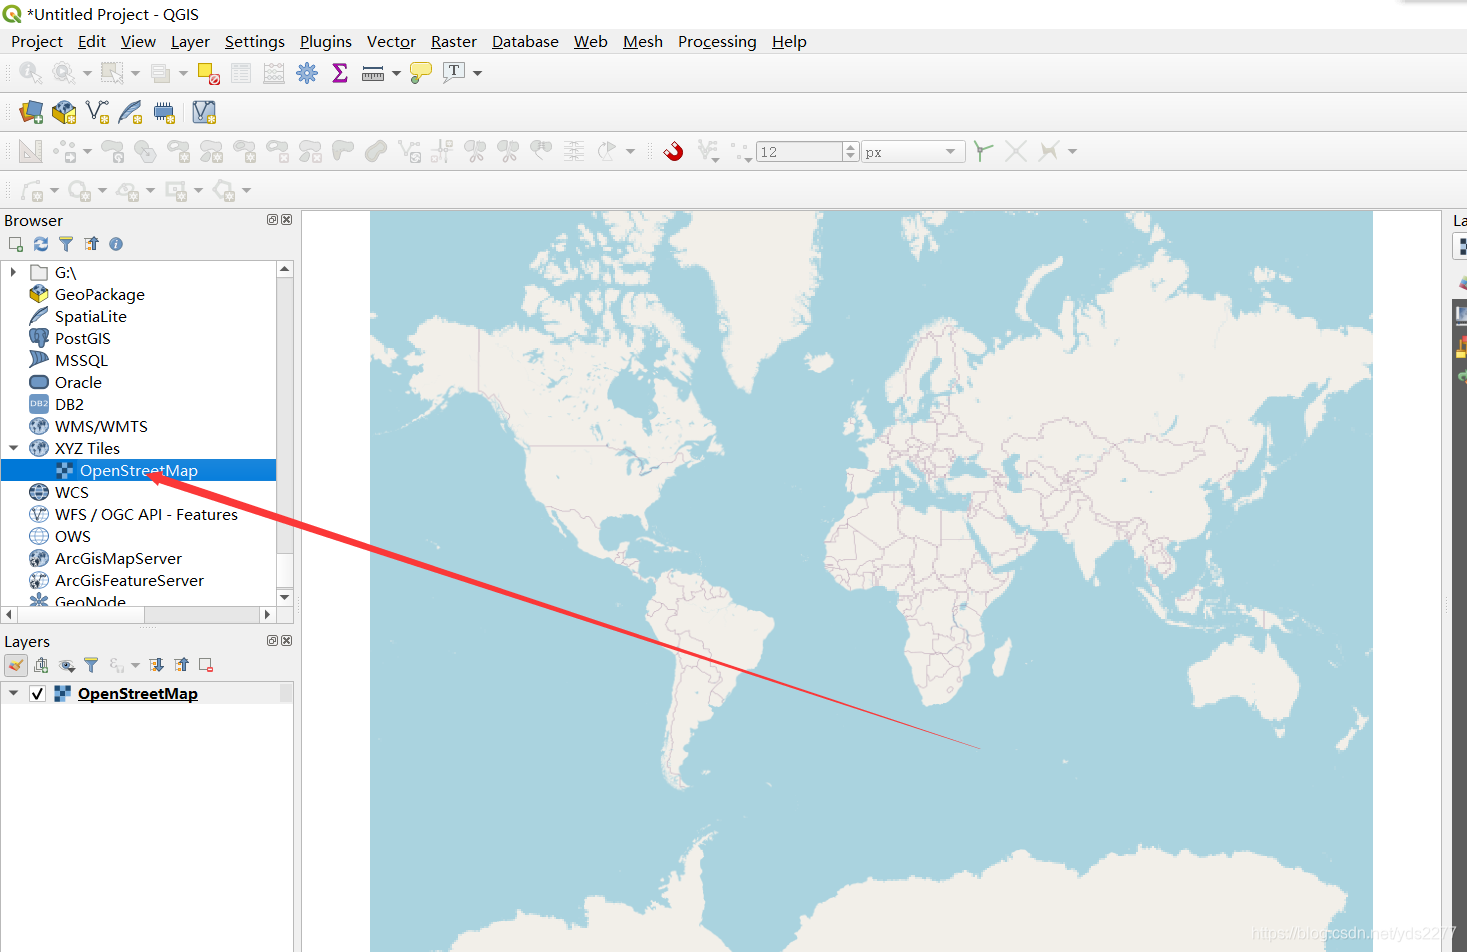The width and height of the screenshot is (1467, 952).
Task: Open the Field Calculator abacus icon
Action: (x=273, y=73)
